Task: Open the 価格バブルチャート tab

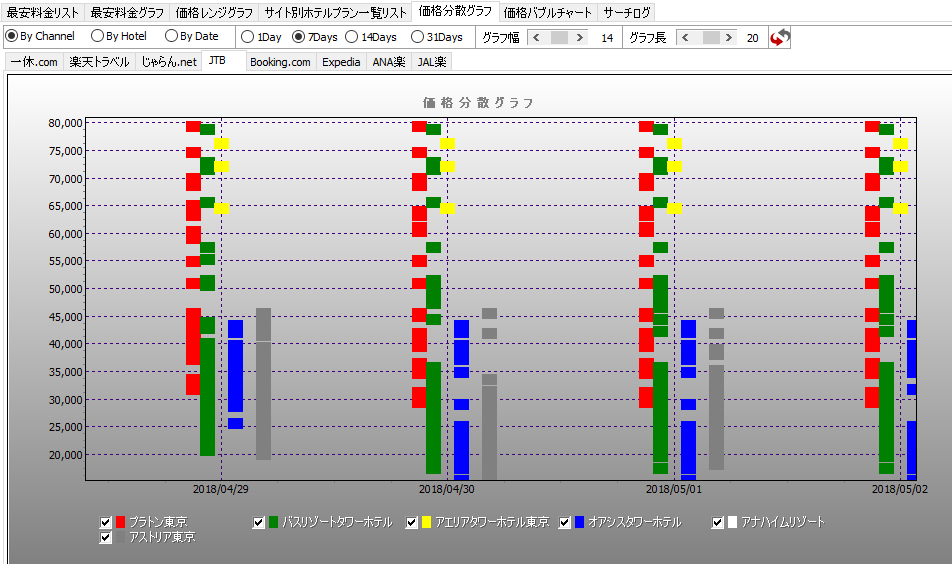Action: 548,13
